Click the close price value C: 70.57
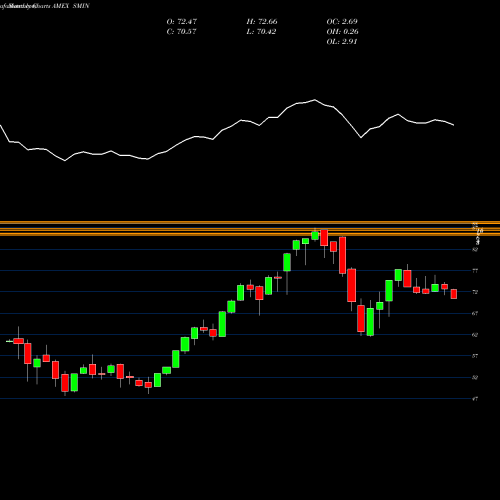Image resolution: width=500 pixels, height=500 pixels. click(x=181, y=32)
